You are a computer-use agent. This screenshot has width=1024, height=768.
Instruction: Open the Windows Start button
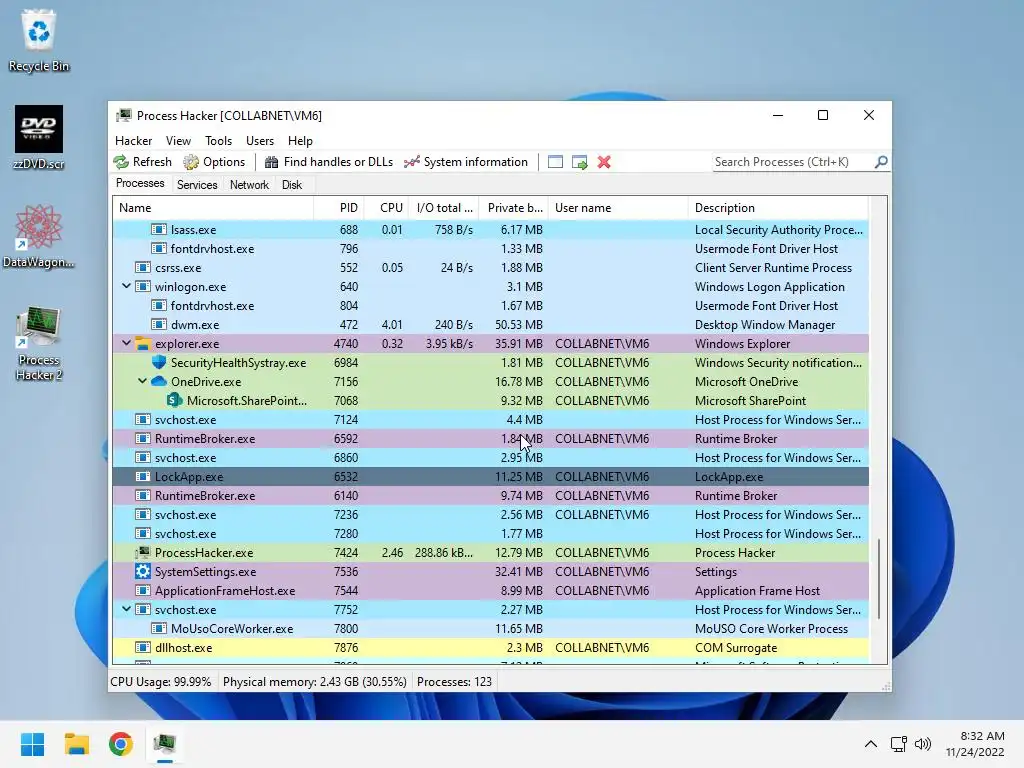[x=32, y=744]
